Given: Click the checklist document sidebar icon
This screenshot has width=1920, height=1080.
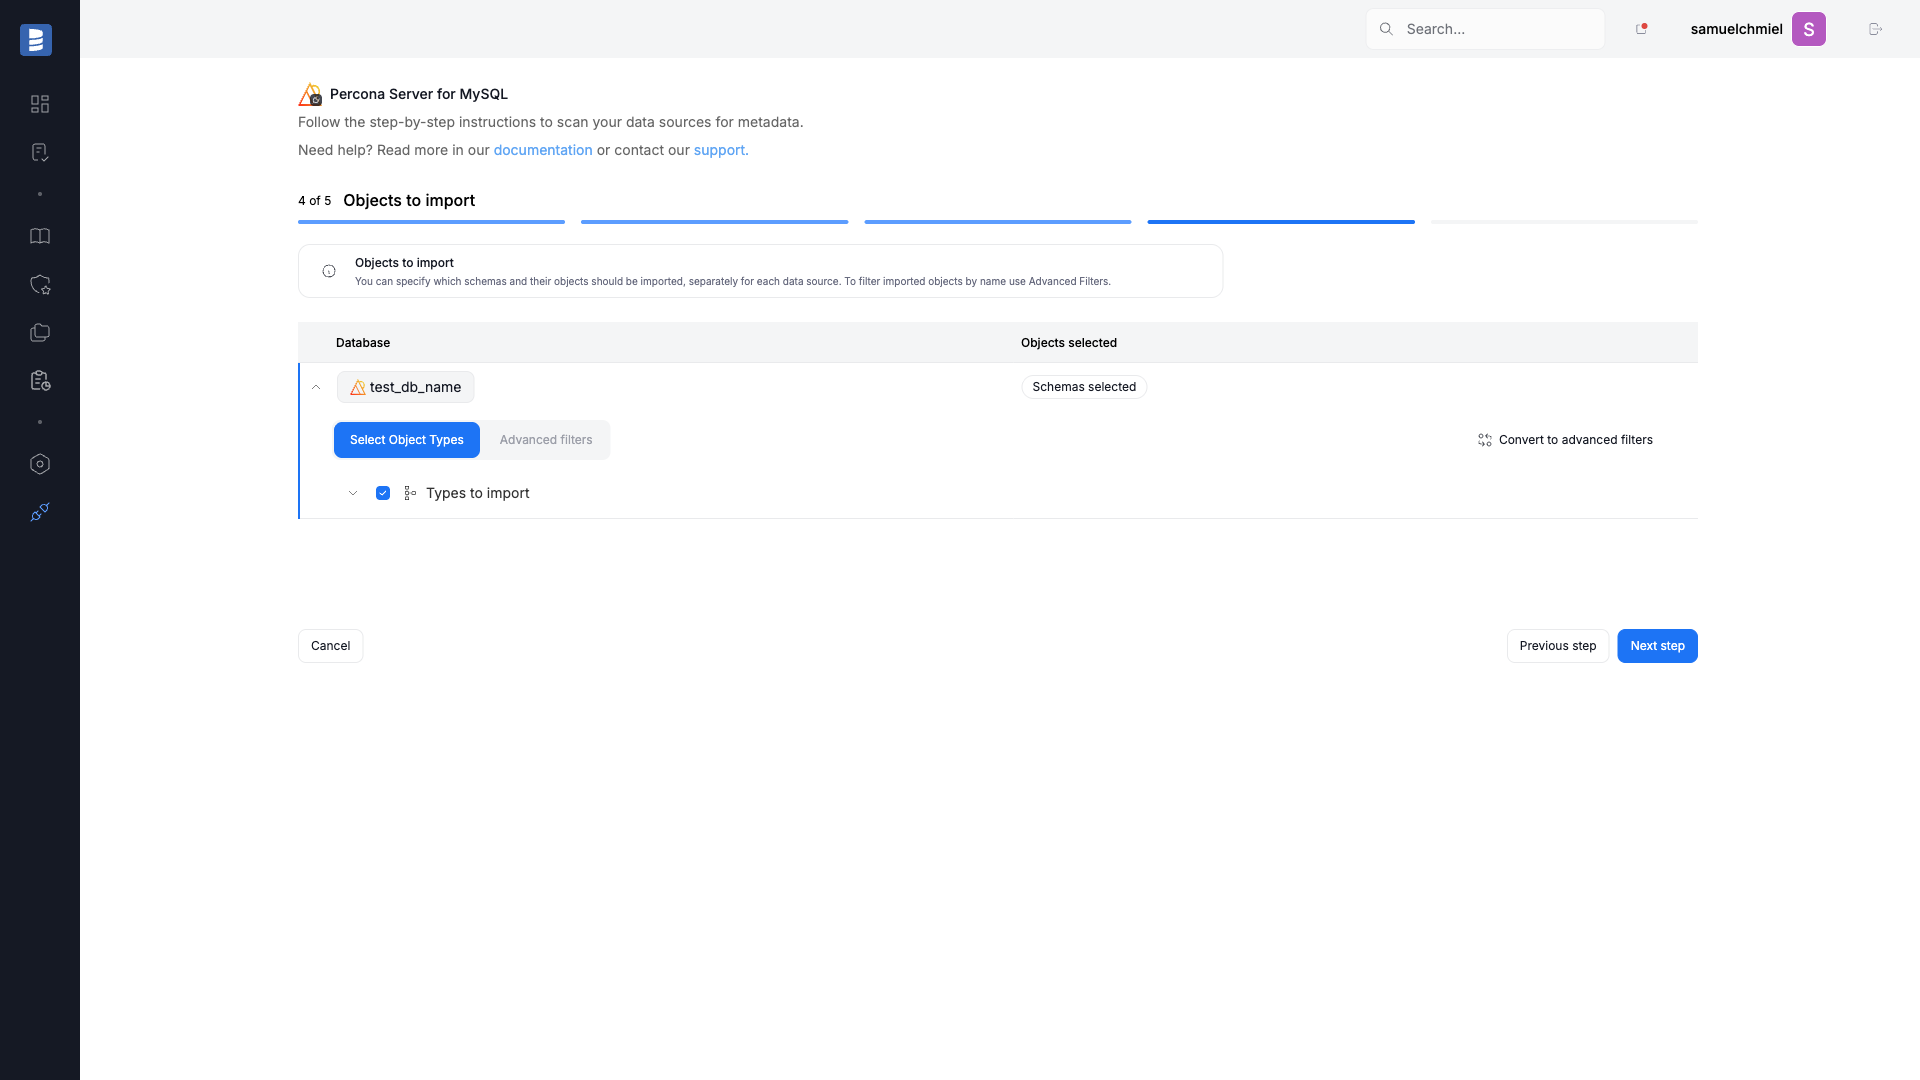Looking at the screenshot, I should click(40, 152).
